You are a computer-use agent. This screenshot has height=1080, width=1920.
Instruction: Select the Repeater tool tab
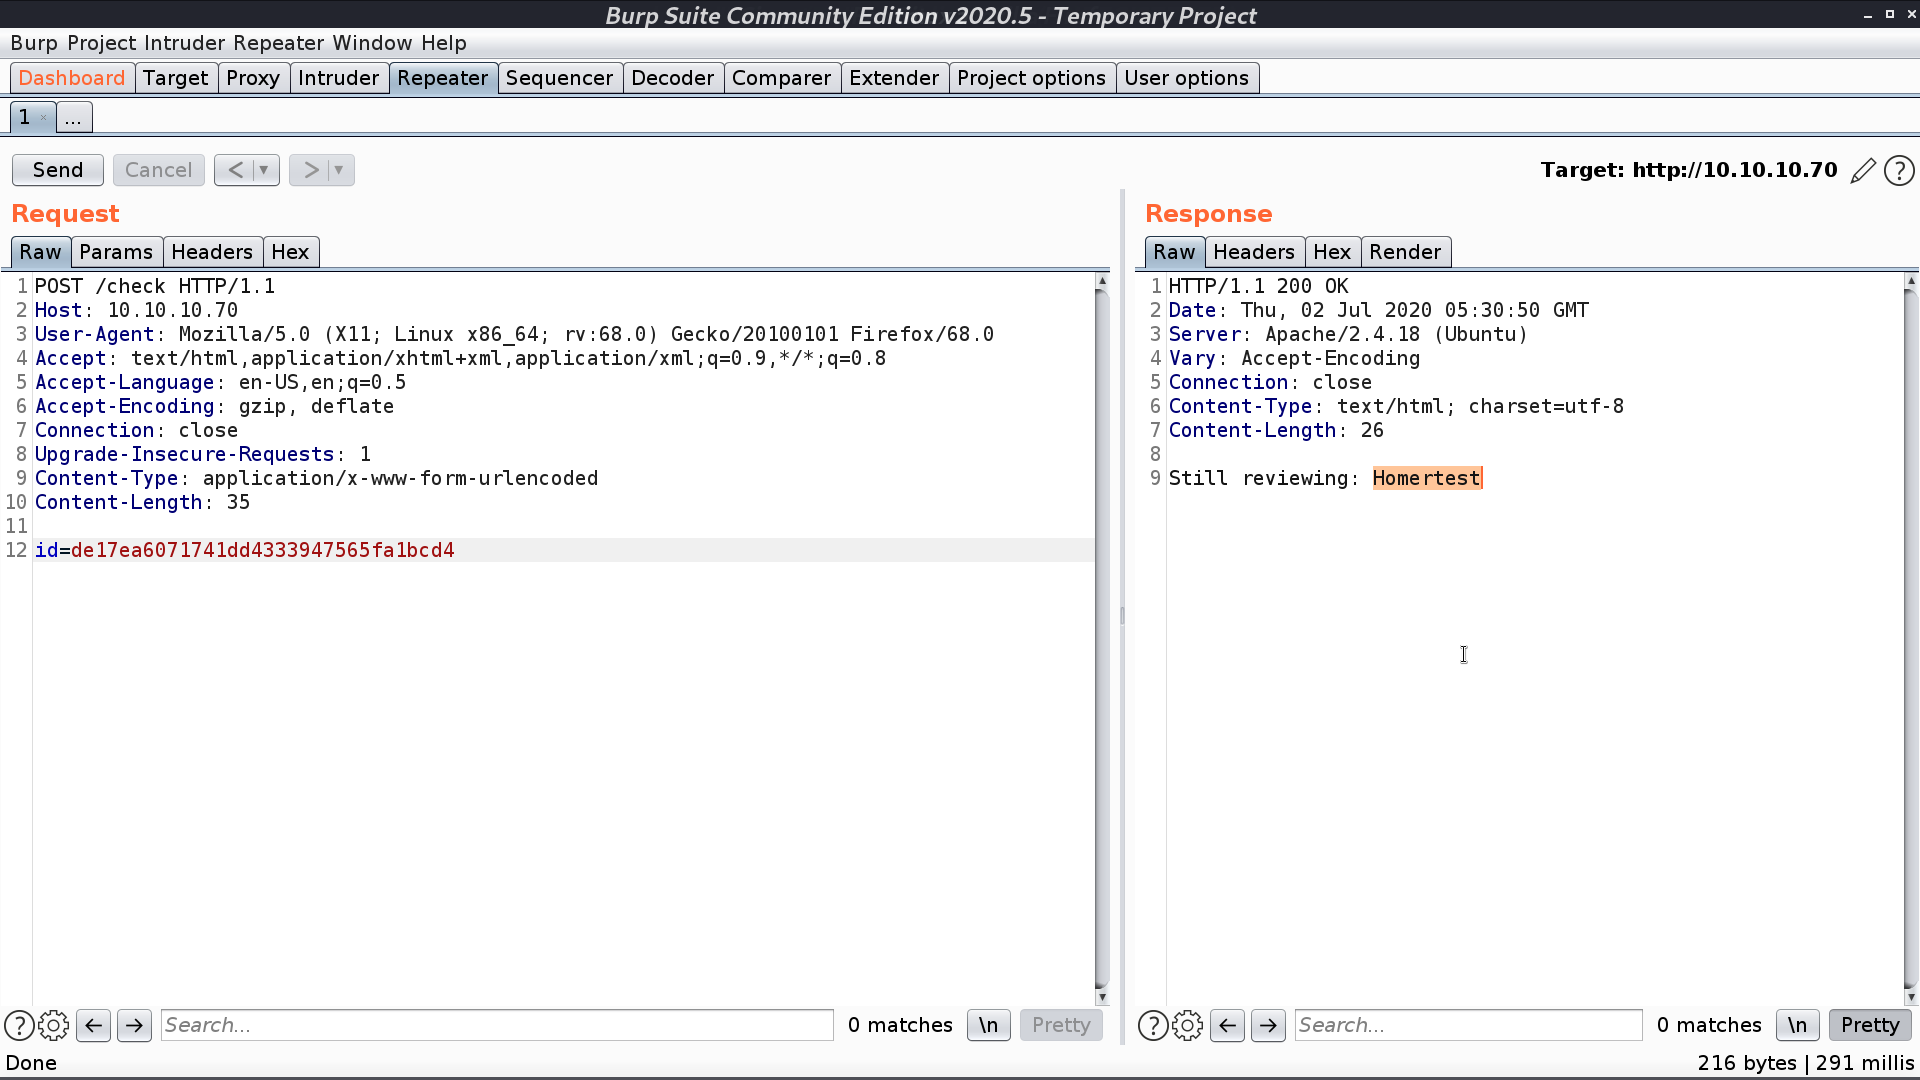tap(443, 78)
